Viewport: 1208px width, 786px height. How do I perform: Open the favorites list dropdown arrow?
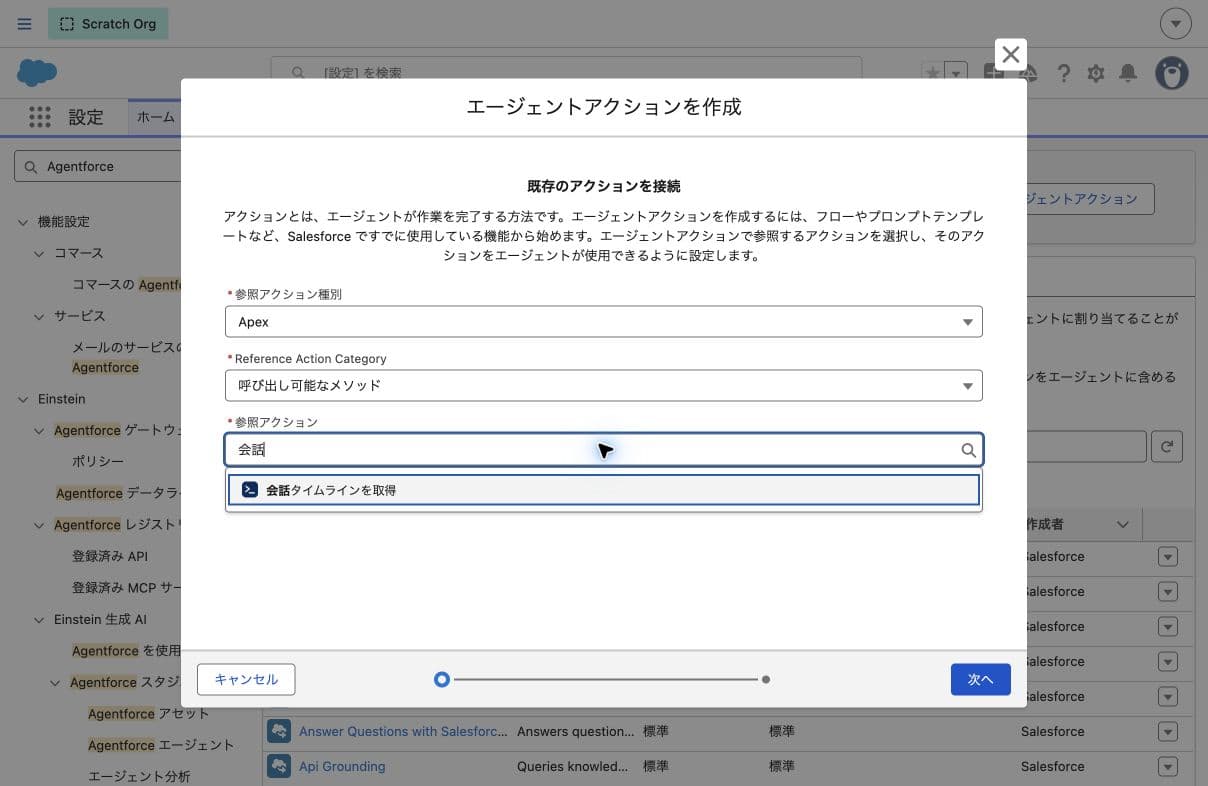[956, 73]
